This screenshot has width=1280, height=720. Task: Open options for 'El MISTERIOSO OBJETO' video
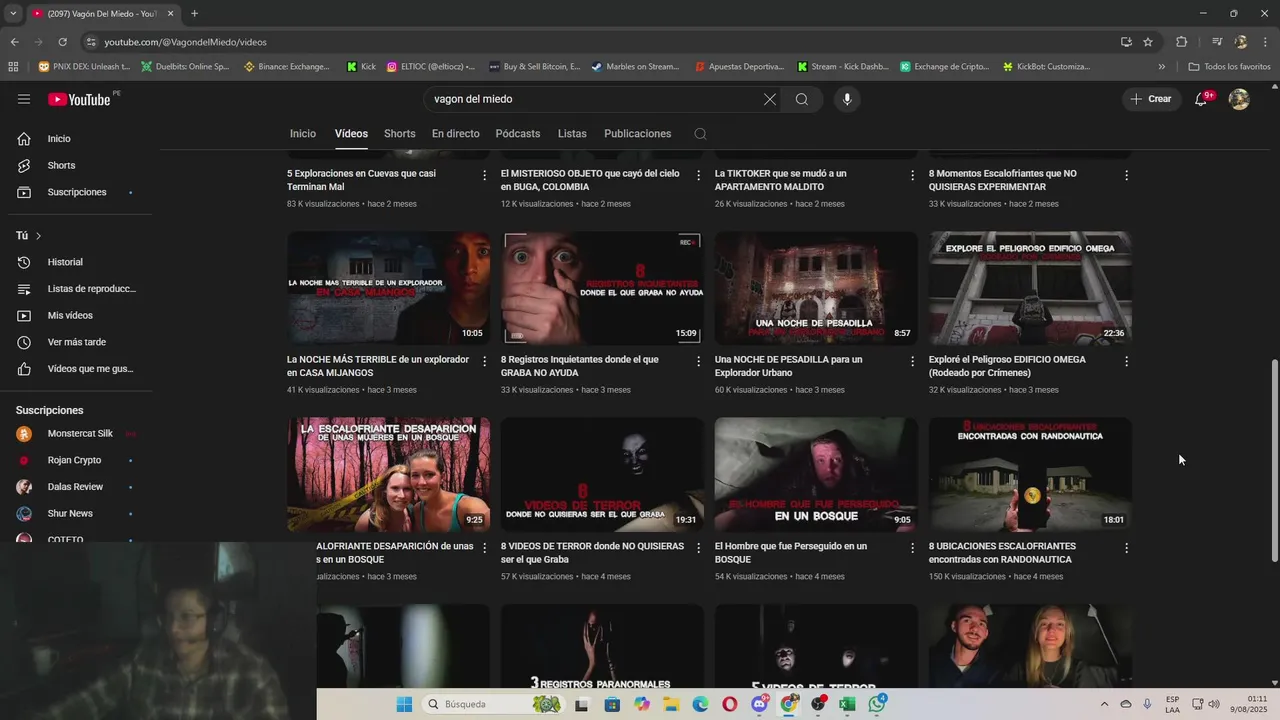pos(699,175)
